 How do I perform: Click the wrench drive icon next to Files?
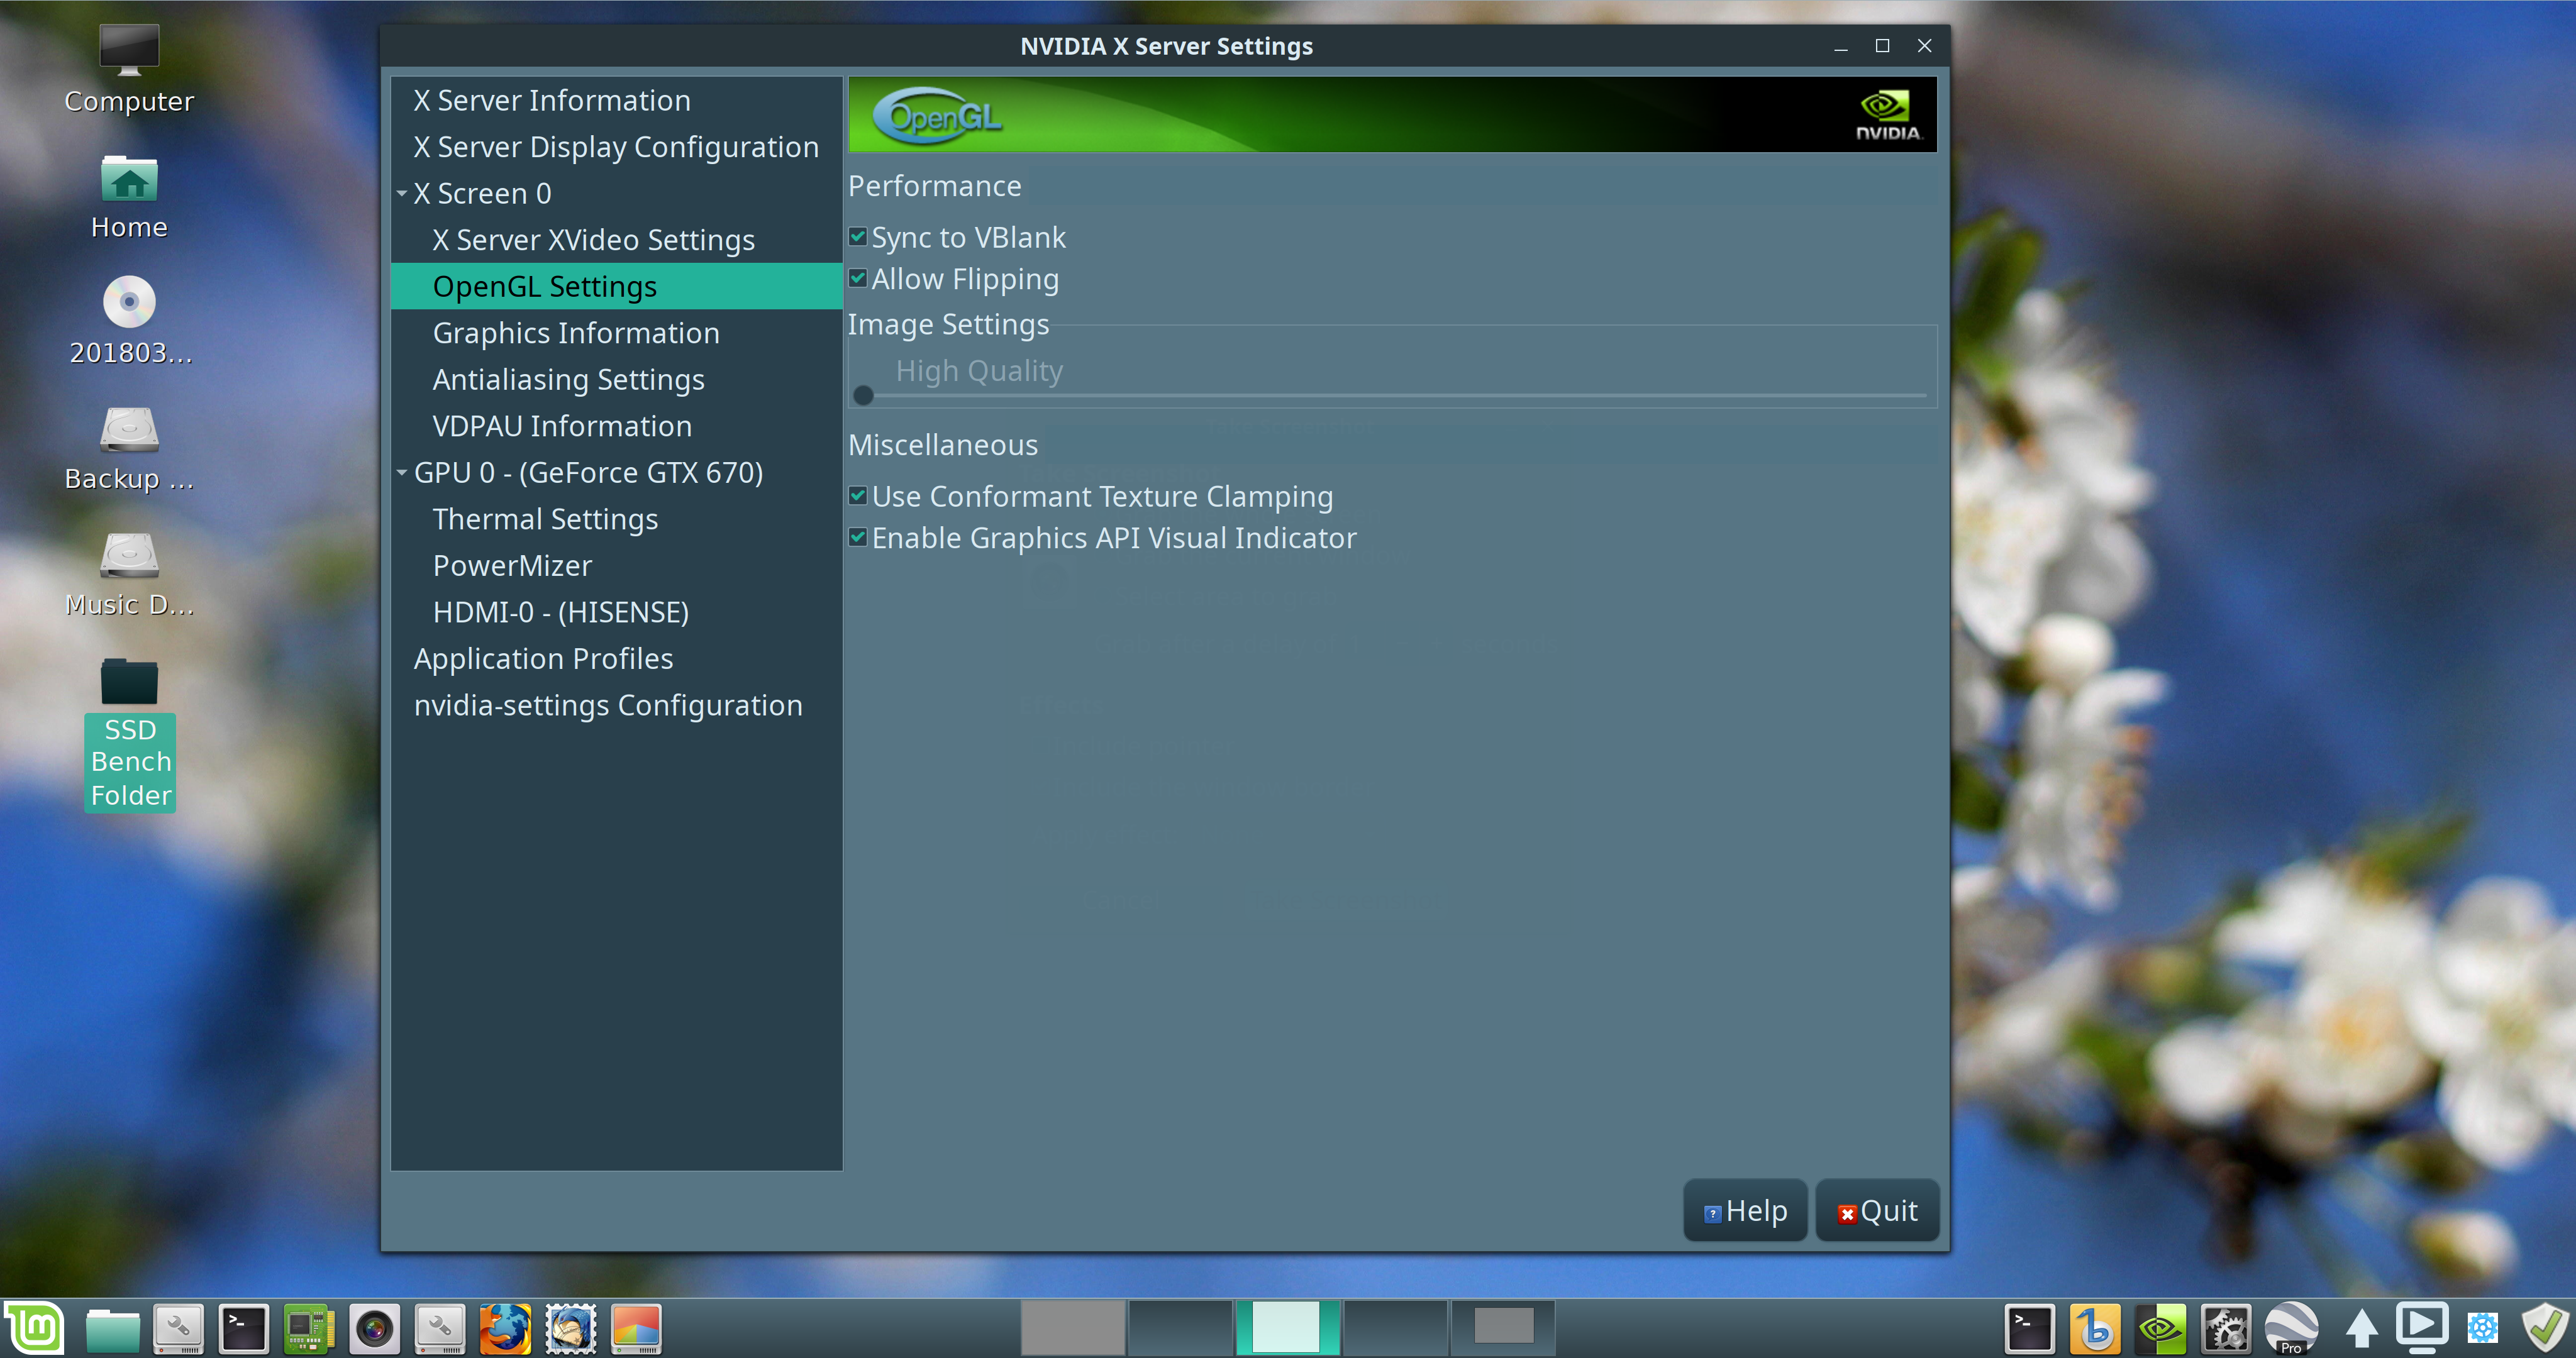(178, 1329)
